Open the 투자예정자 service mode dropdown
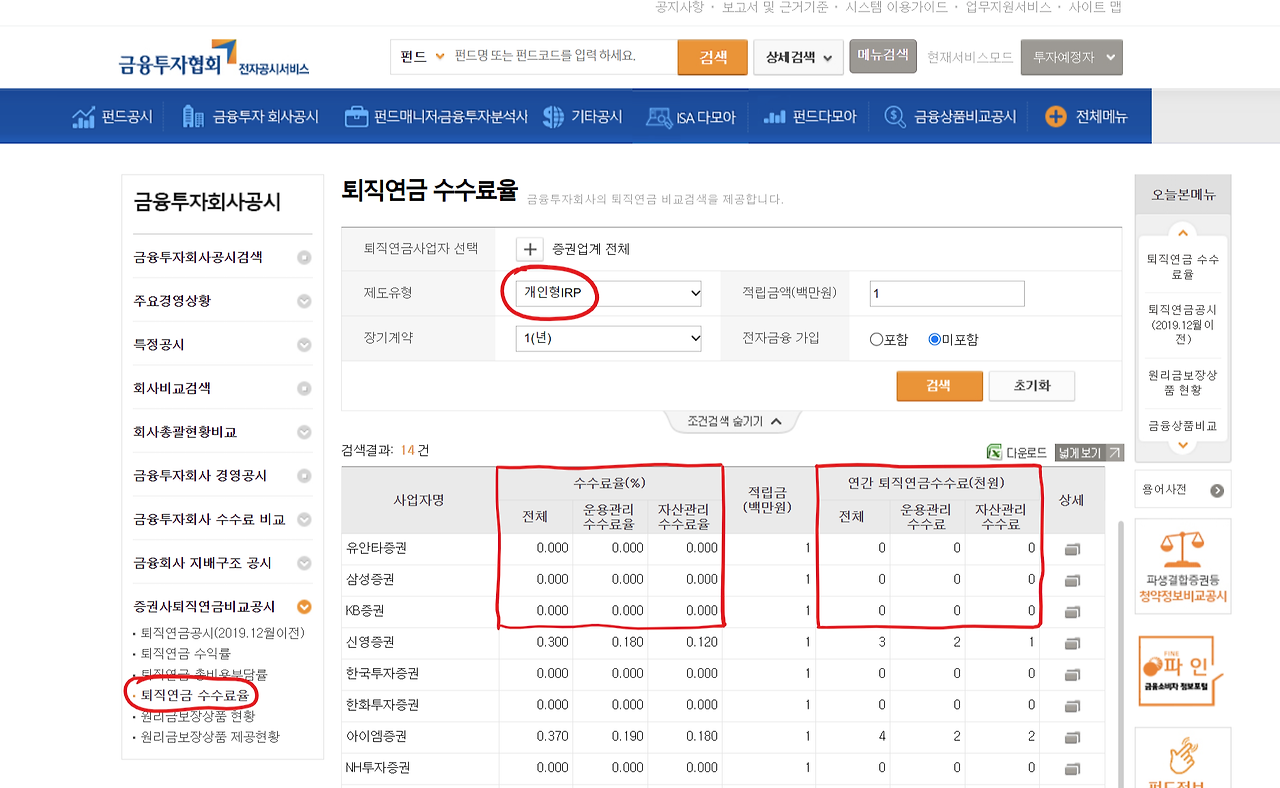This screenshot has width=1280, height=788. [x=1071, y=57]
